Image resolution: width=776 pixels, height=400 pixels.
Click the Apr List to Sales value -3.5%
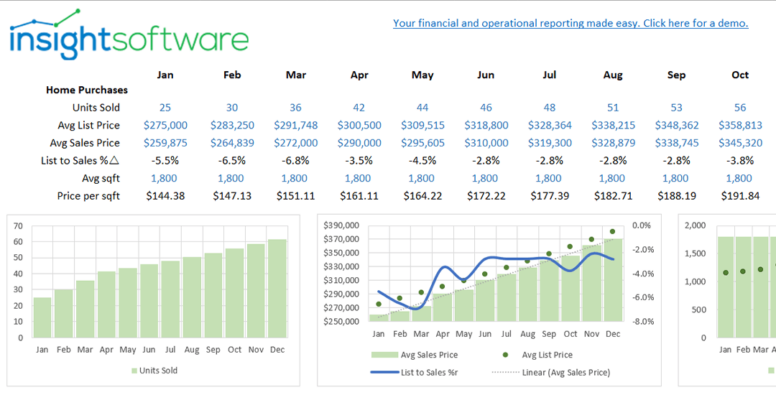[x=359, y=160]
